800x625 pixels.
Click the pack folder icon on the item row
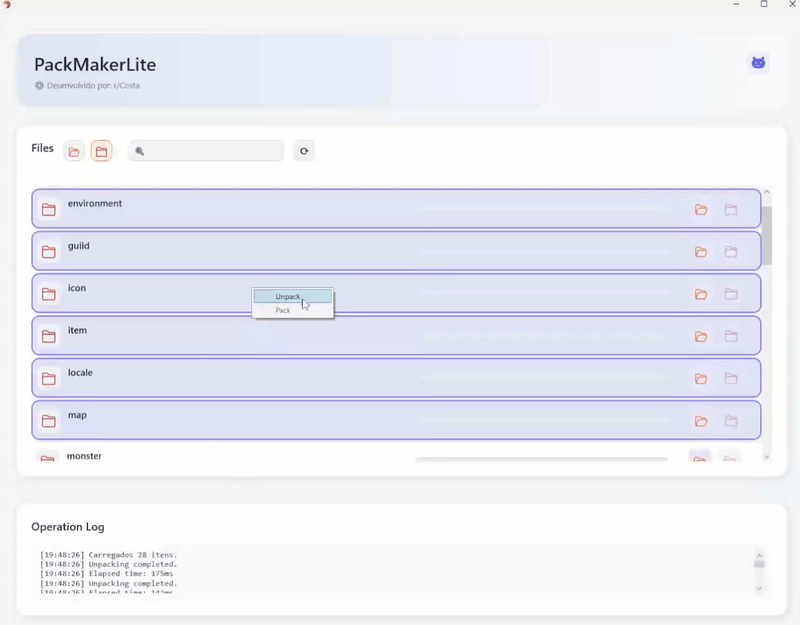(x=730, y=336)
